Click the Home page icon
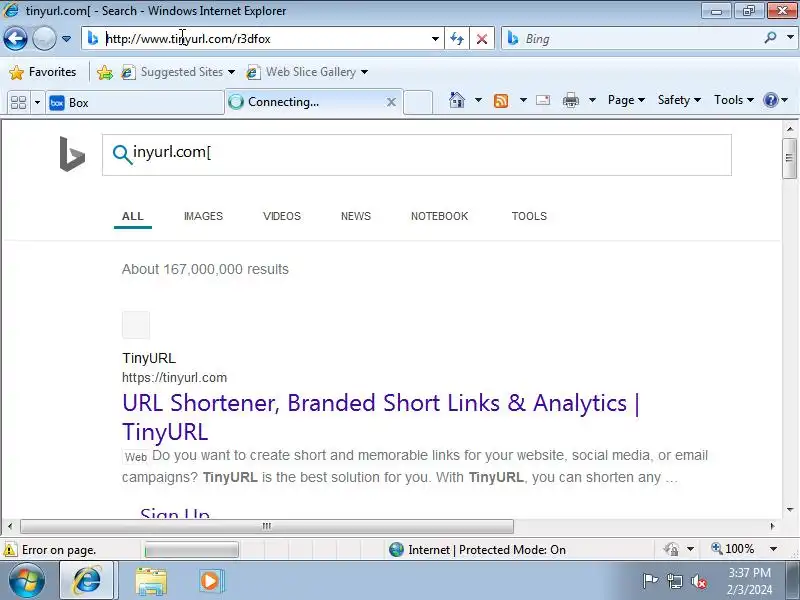800x600 pixels. [x=457, y=100]
